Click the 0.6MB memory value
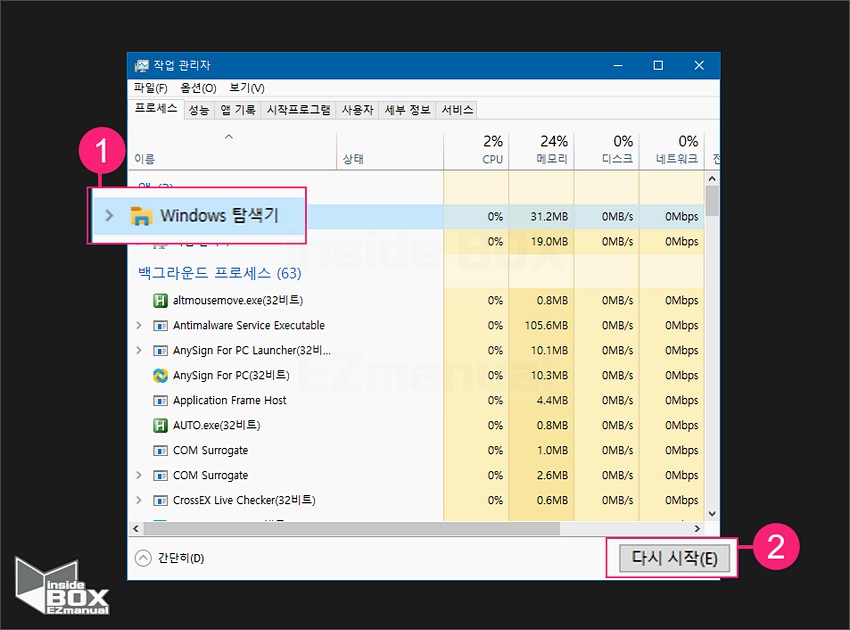850x630 pixels. point(552,500)
